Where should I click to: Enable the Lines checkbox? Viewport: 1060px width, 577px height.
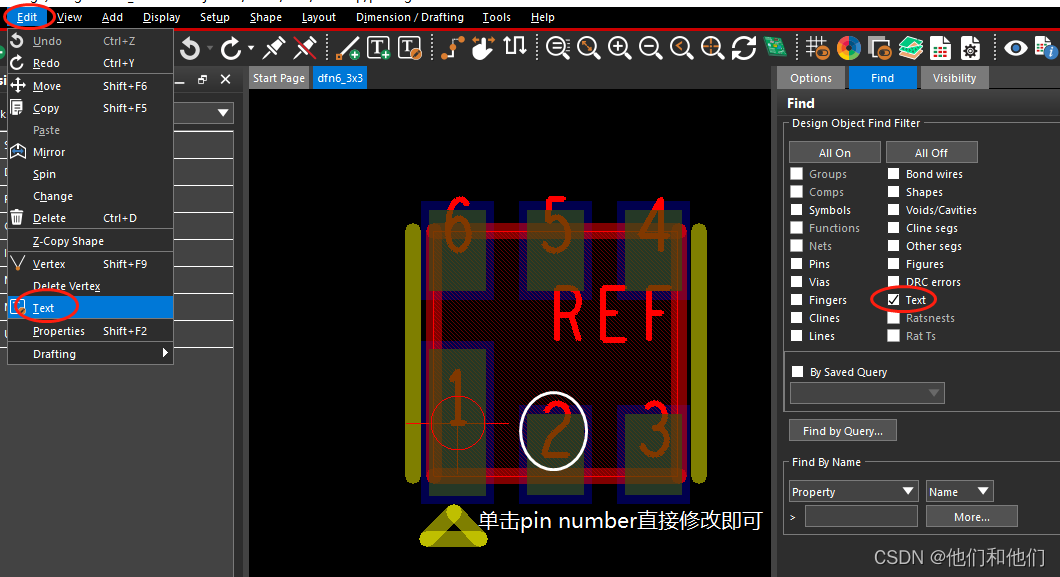point(797,336)
